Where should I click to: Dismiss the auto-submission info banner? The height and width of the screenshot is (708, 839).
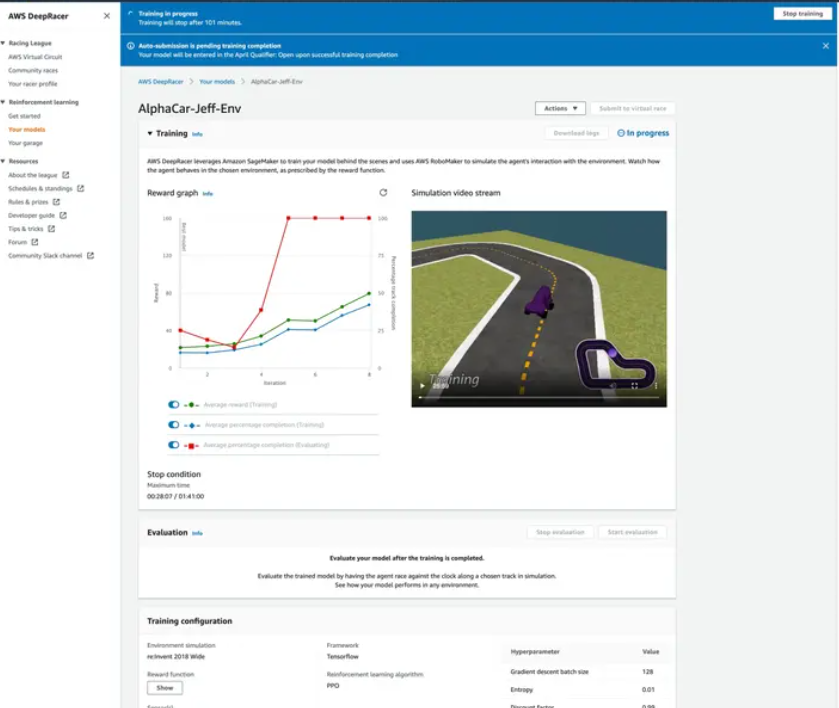[x=826, y=46]
